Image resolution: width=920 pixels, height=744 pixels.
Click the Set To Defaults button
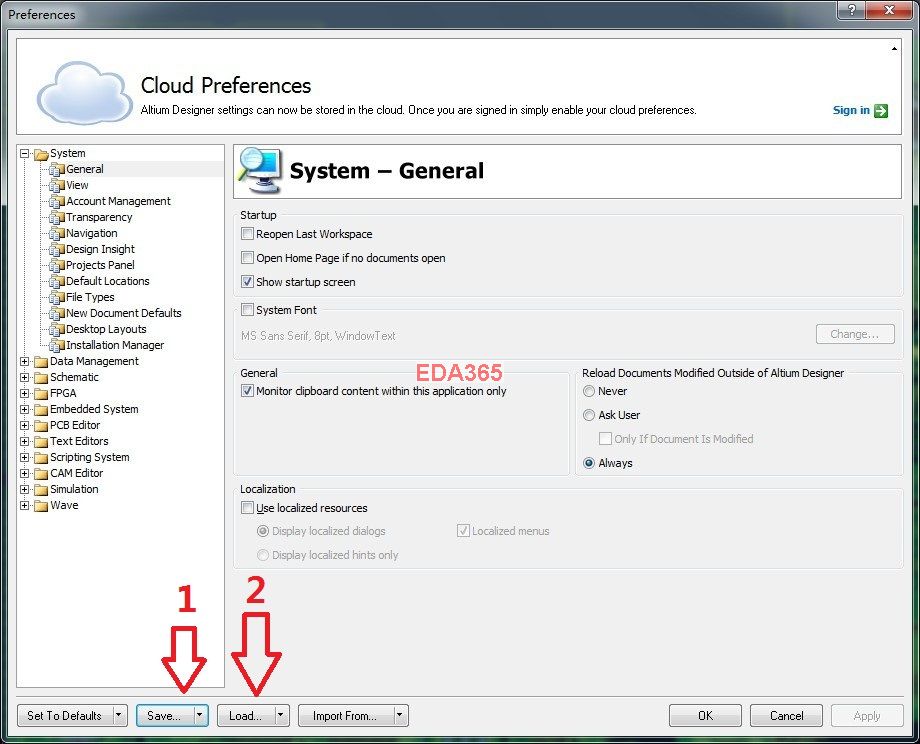pos(65,715)
